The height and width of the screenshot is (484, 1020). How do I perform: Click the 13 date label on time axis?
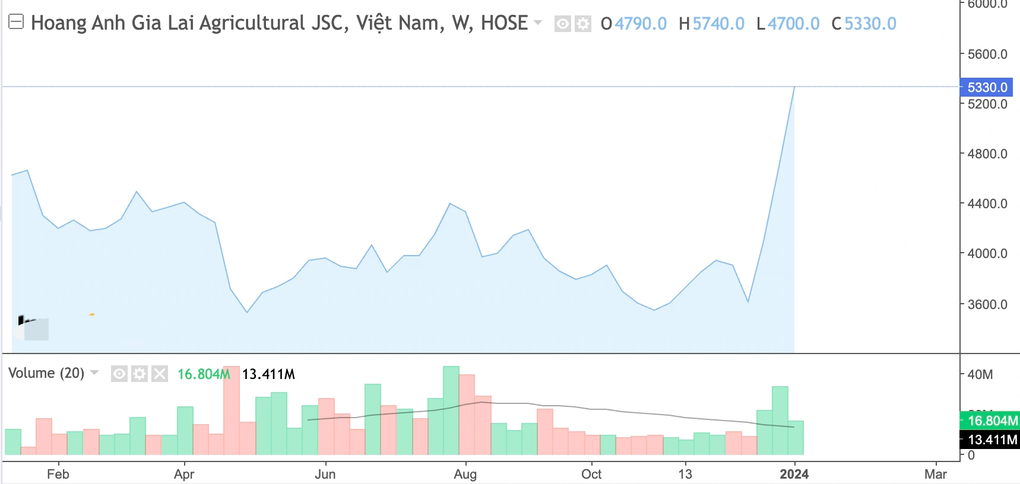[x=684, y=473]
